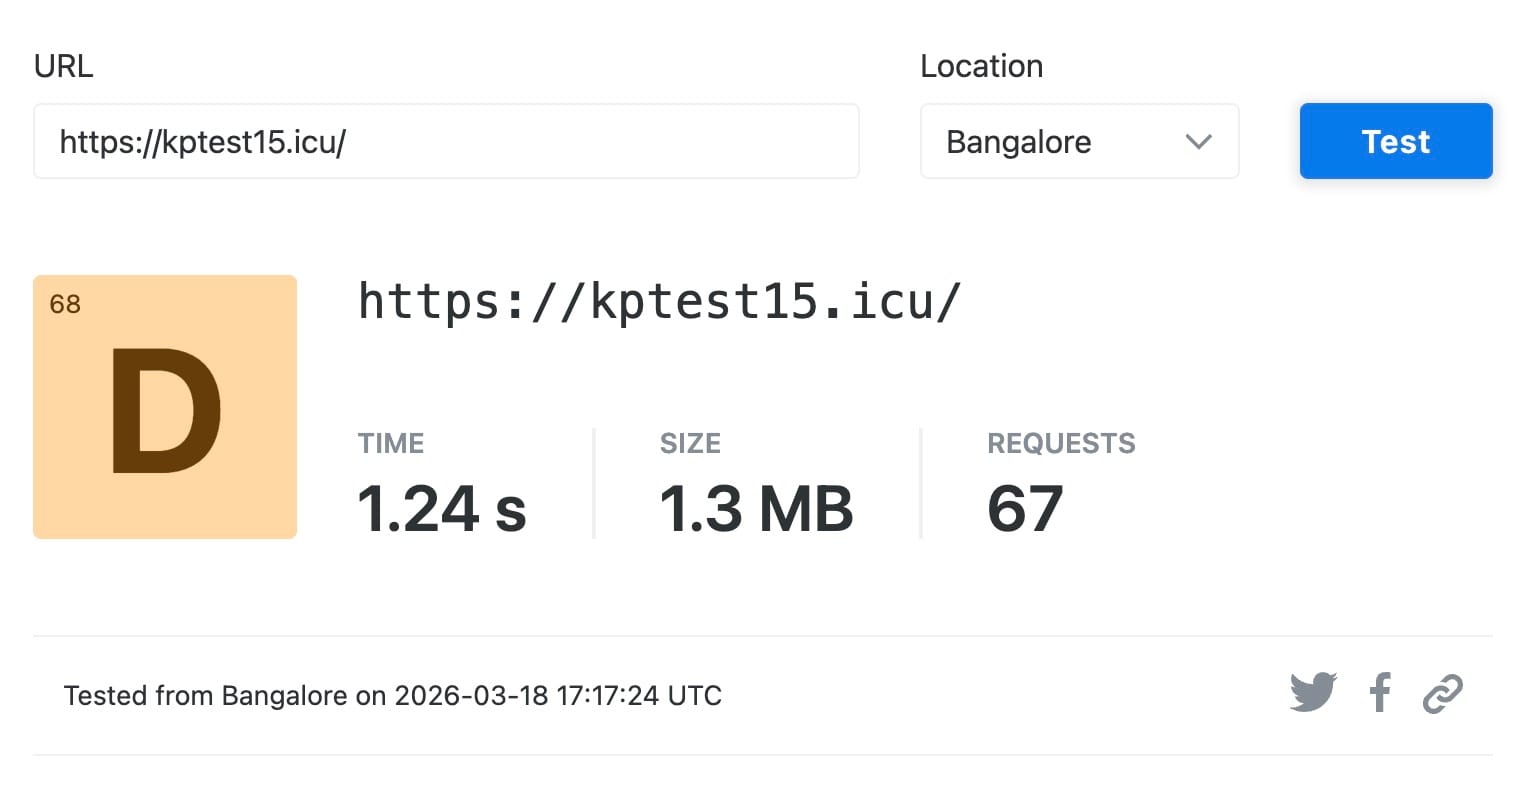Click the blue Test button
This screenshot has height=800, width=1536.
coord(1395,142)
